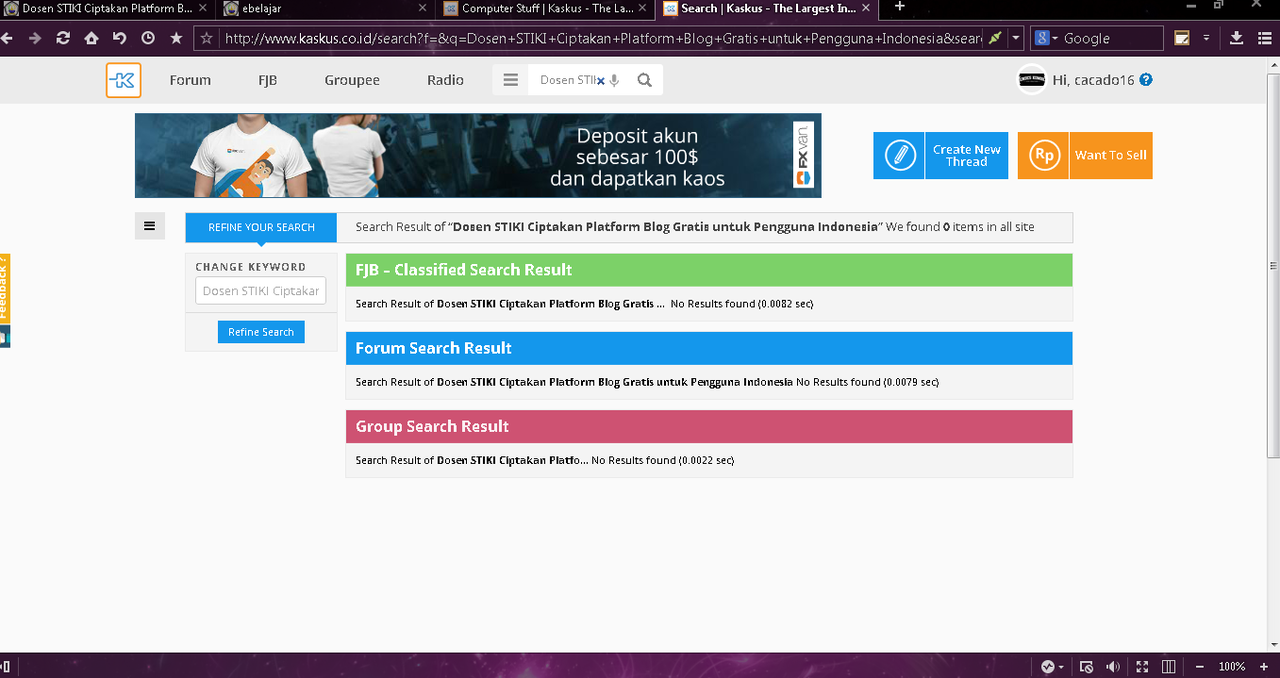
Task: Open the Hi, cacado16 user menu
Action: point(1093,80)
